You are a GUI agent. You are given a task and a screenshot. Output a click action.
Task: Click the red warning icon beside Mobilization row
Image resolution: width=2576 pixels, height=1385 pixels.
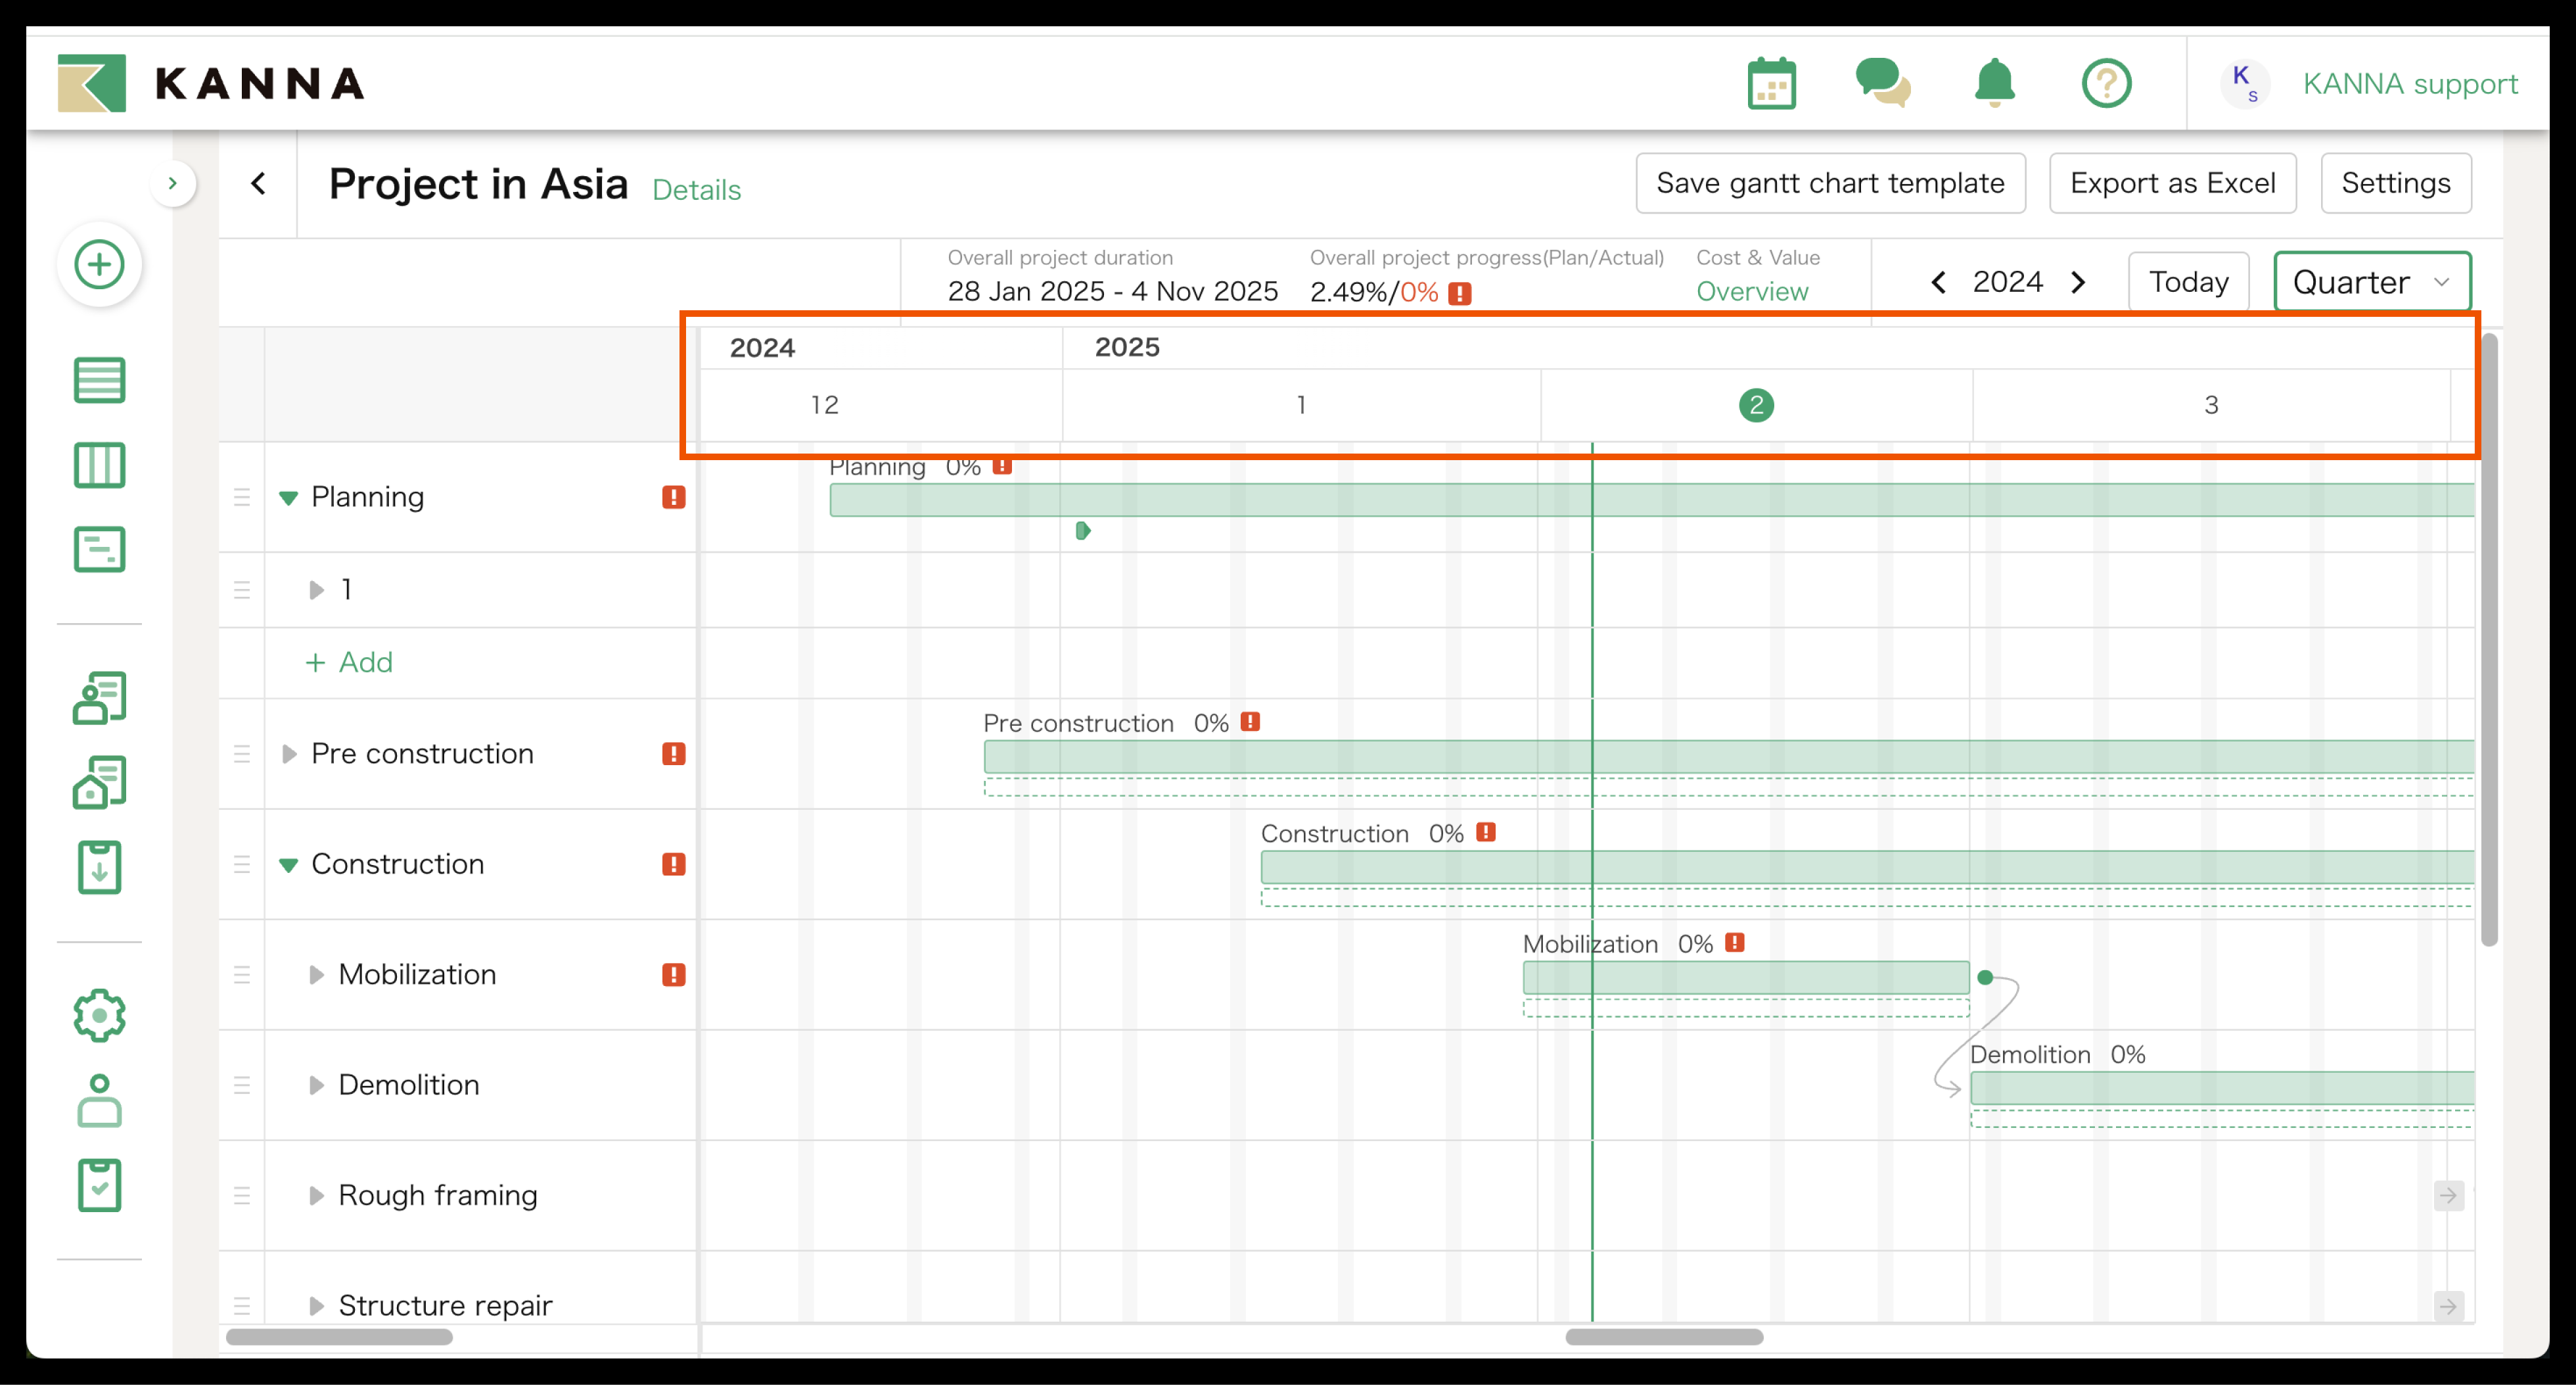[673, 975]
